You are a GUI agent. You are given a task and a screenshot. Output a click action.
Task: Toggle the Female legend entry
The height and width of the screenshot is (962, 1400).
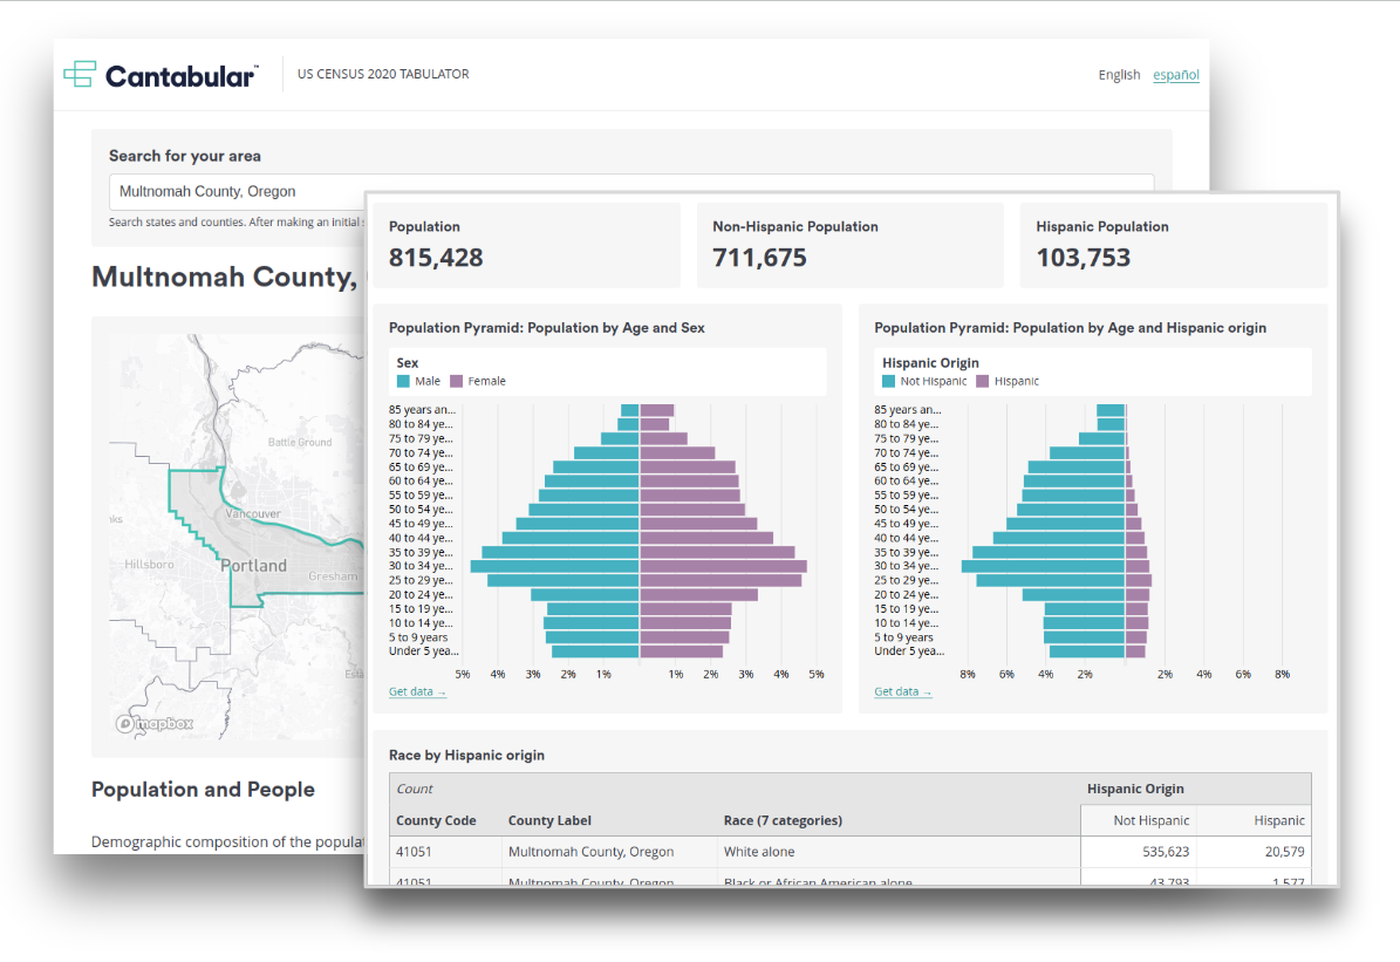478,381
